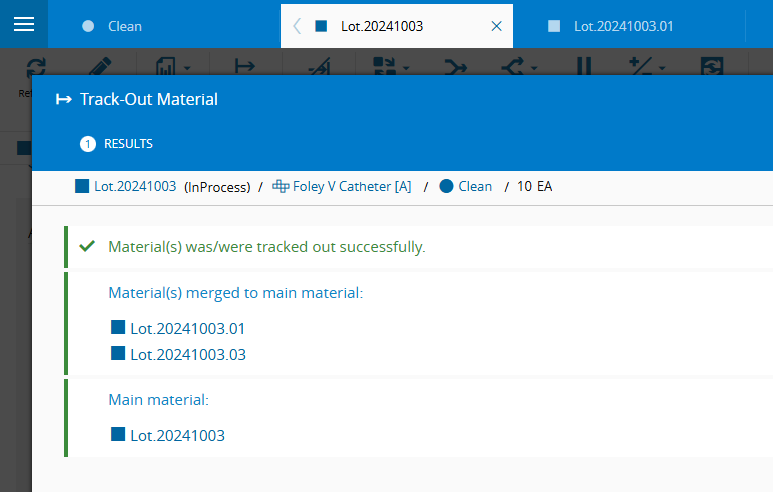Click the 'Track-Out Material' dialog title
The image size is (773, 492).
coord(149,100)
